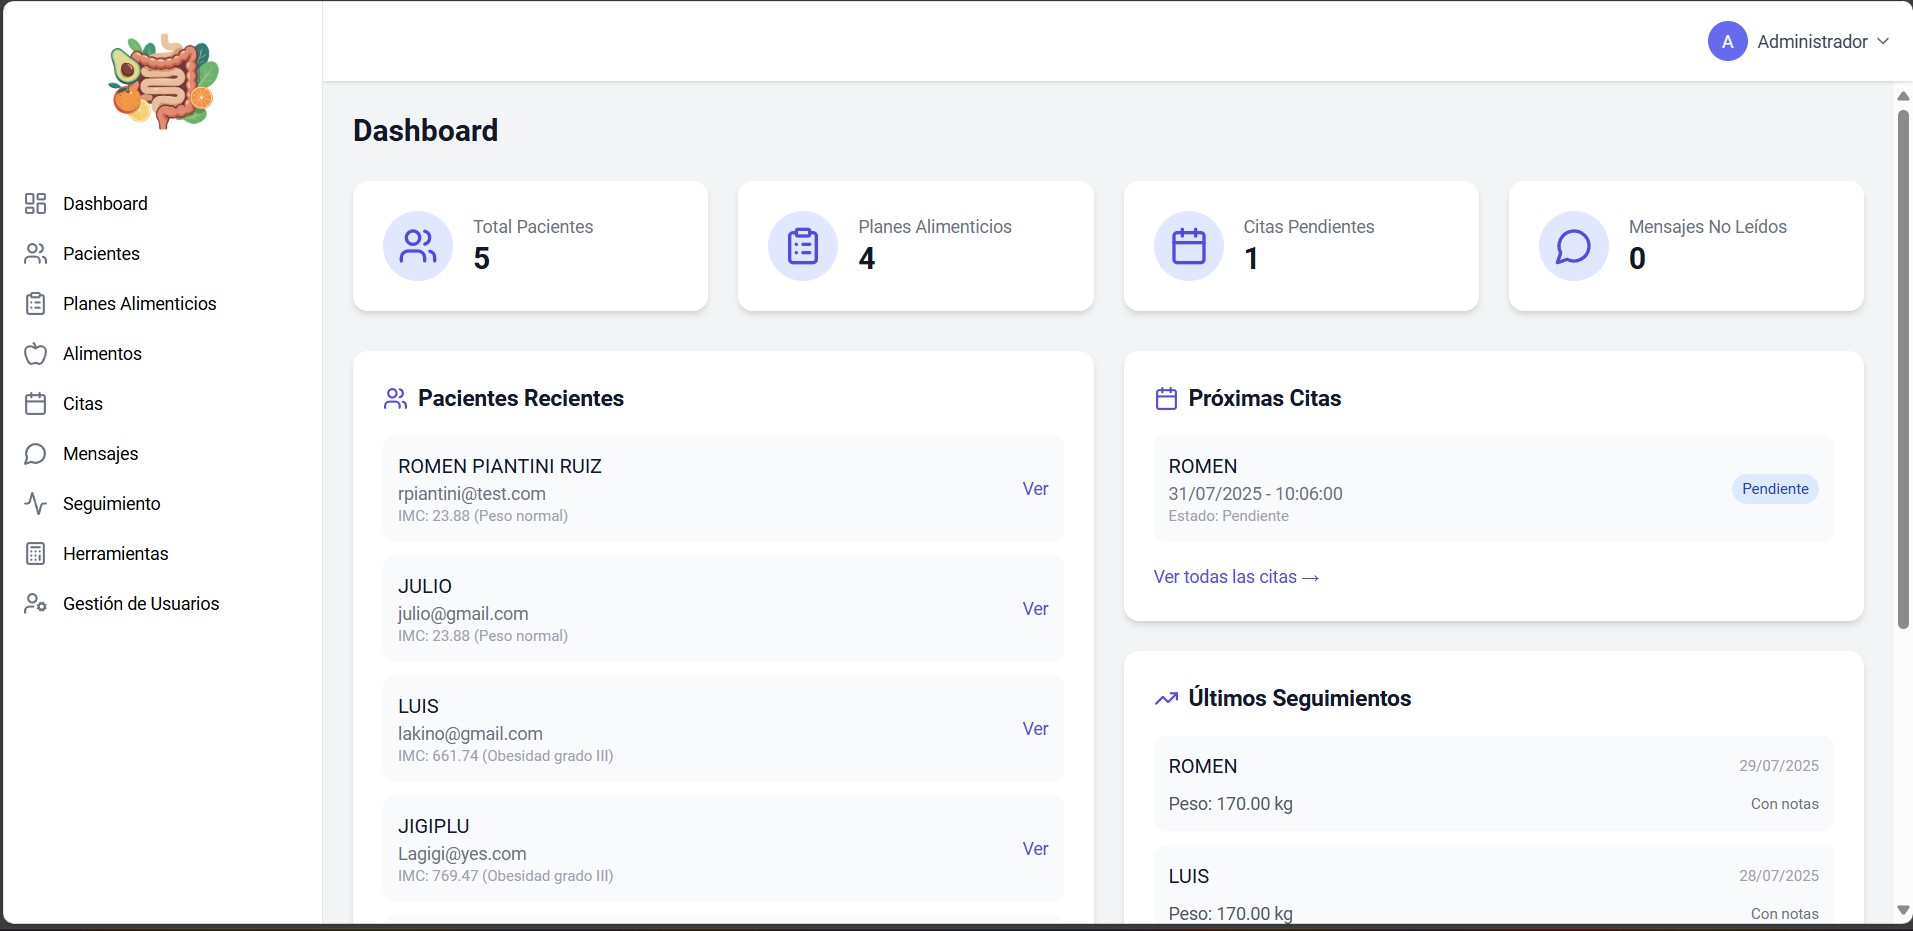Open Planes Alimenticios from sidebar menu
Viewport: 1913px width, 931px height.
(139, 304)
